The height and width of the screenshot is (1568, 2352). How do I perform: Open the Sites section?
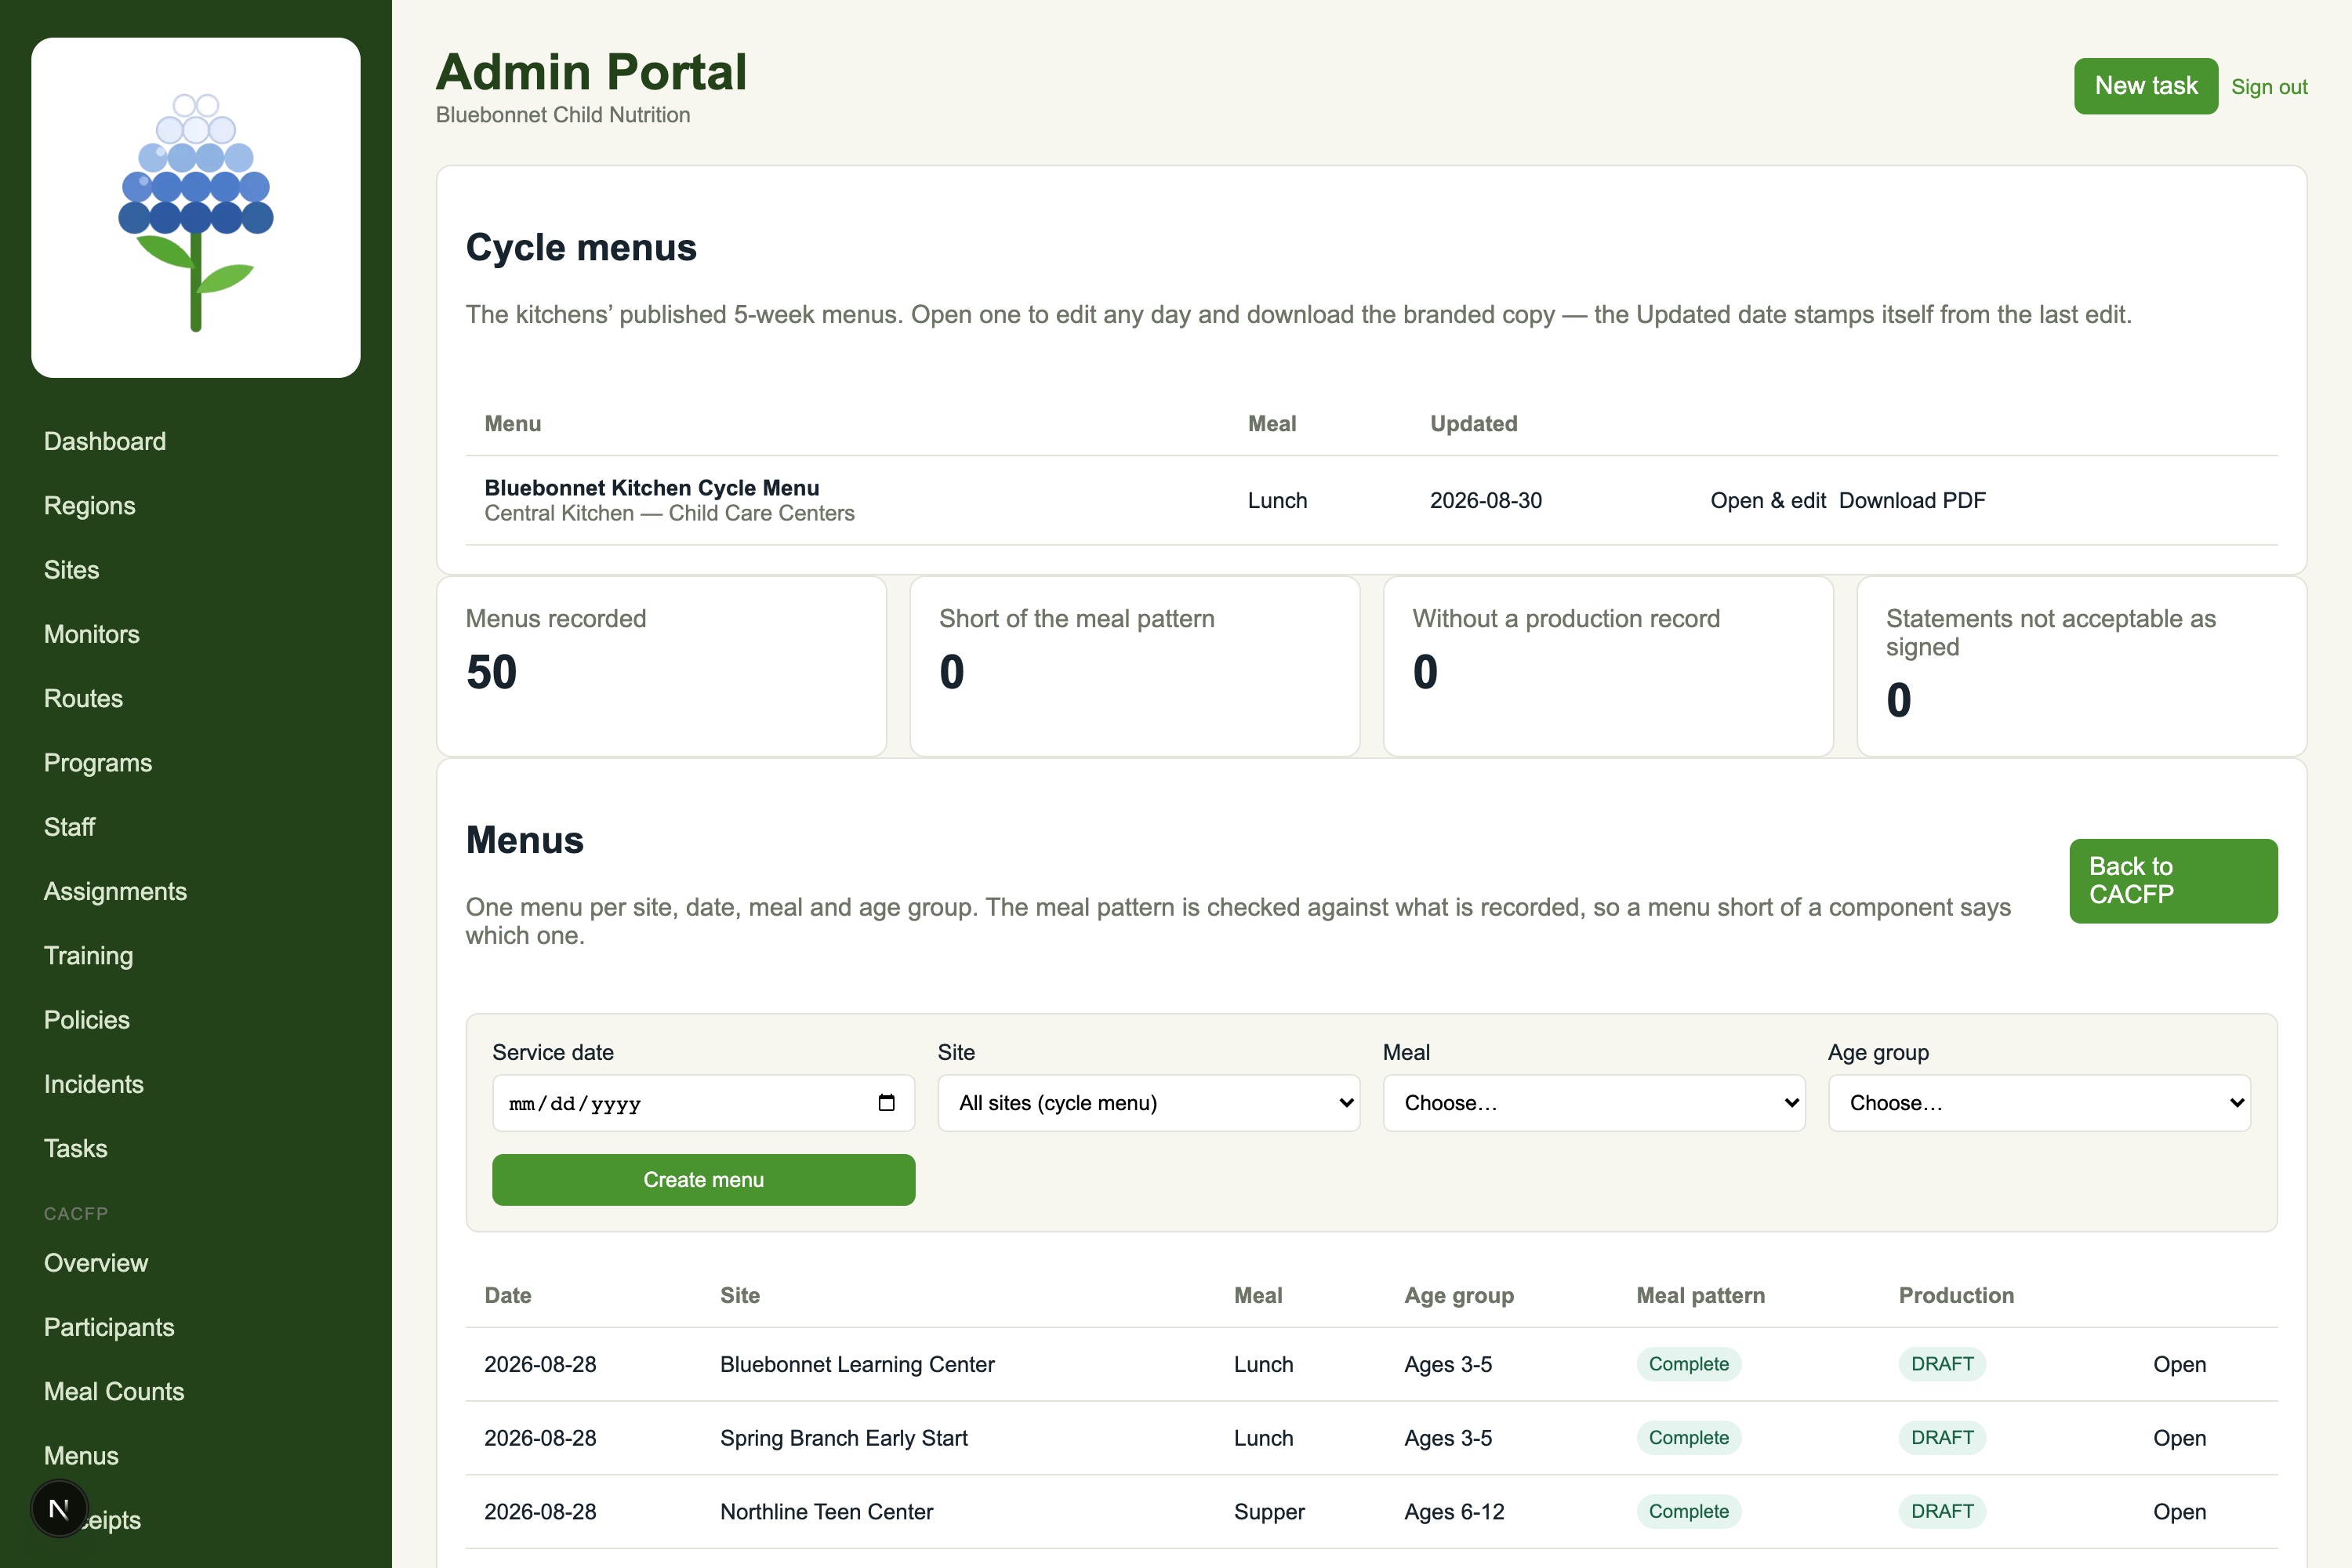(72, 569)
